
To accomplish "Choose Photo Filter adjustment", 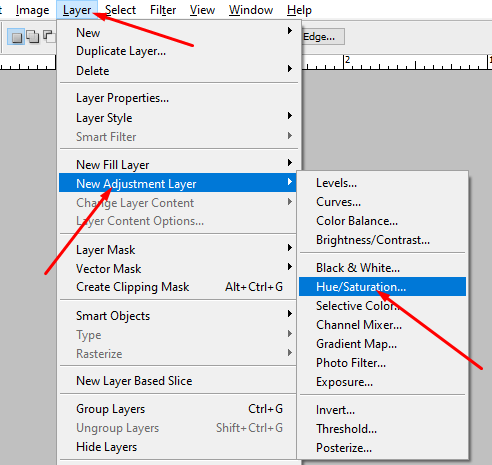I will [x=382, y=363].
